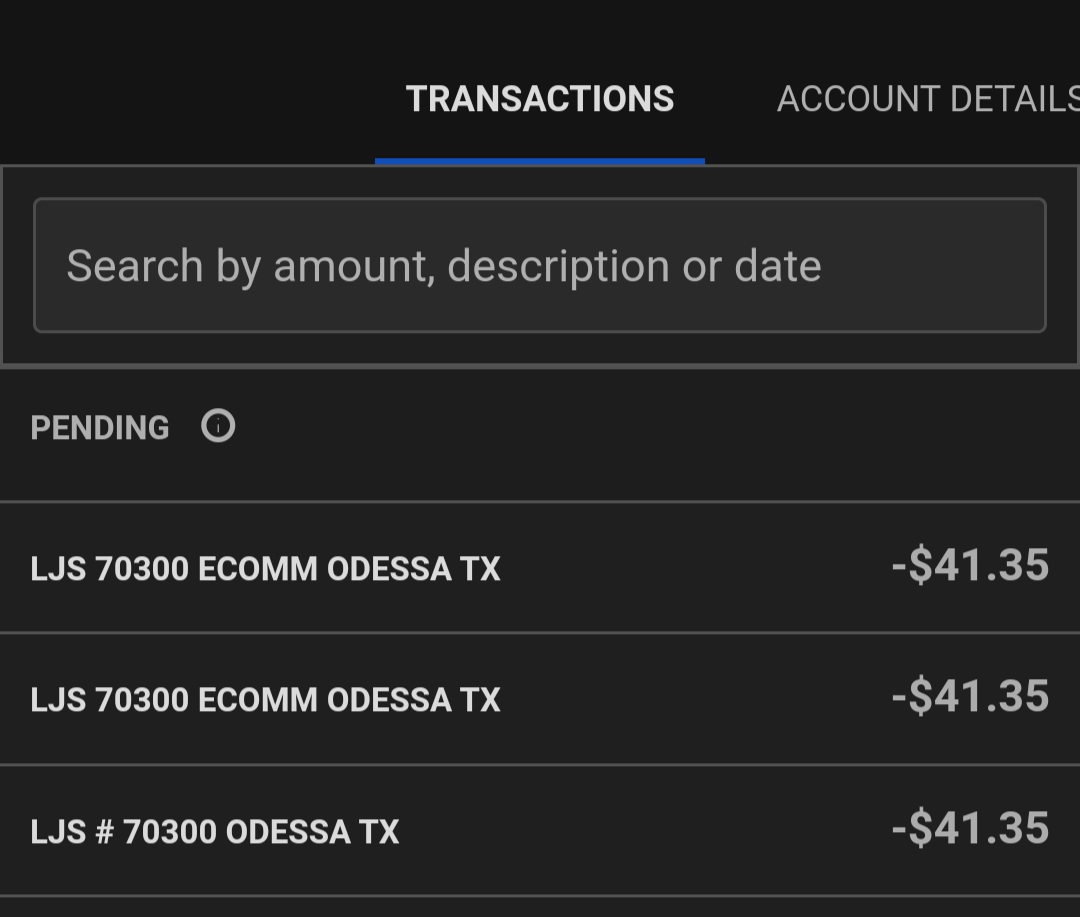Switch to the ACCOUNT DETAILS tab
The width and height of the screenshot is (1080, 917).
pos(926,99)
